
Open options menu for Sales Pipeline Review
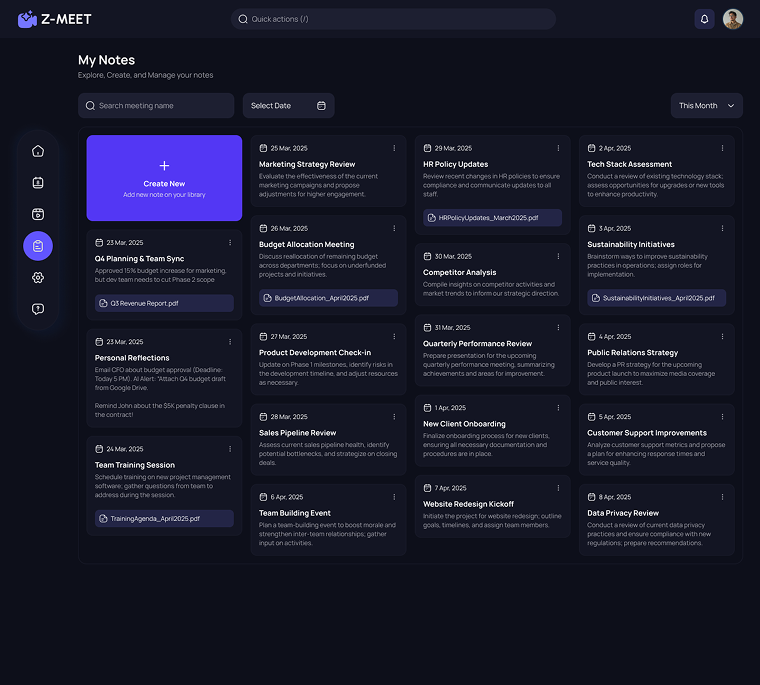(x=394, y=416)
